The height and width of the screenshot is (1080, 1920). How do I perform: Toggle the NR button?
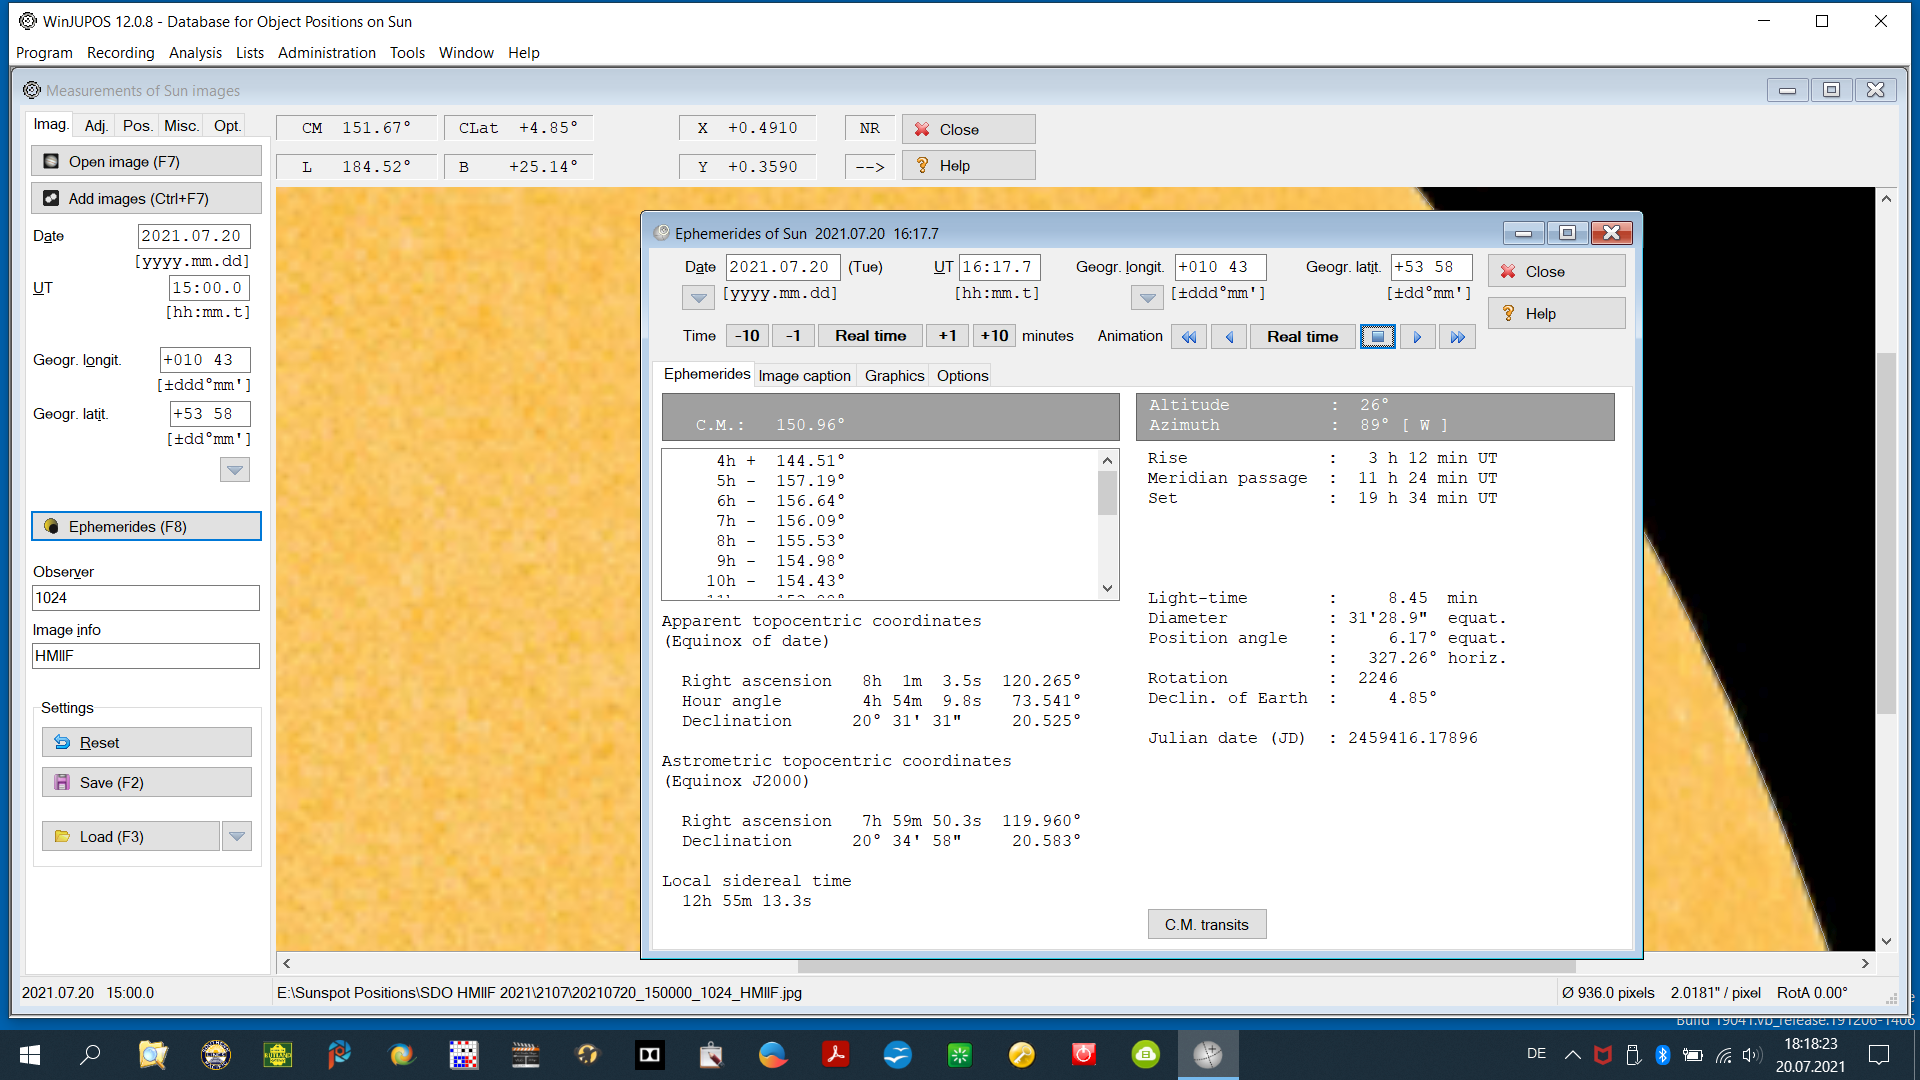(x=868, y=128)
